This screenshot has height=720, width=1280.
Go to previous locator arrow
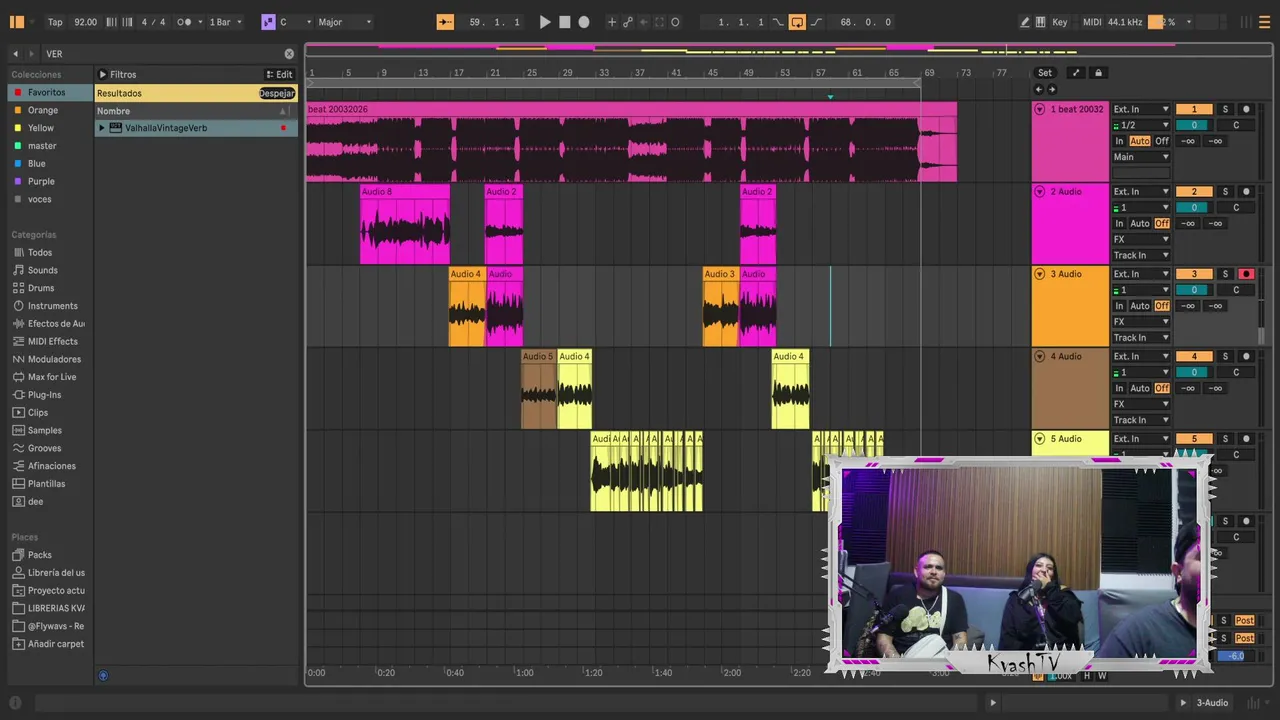coord(1038,89)
